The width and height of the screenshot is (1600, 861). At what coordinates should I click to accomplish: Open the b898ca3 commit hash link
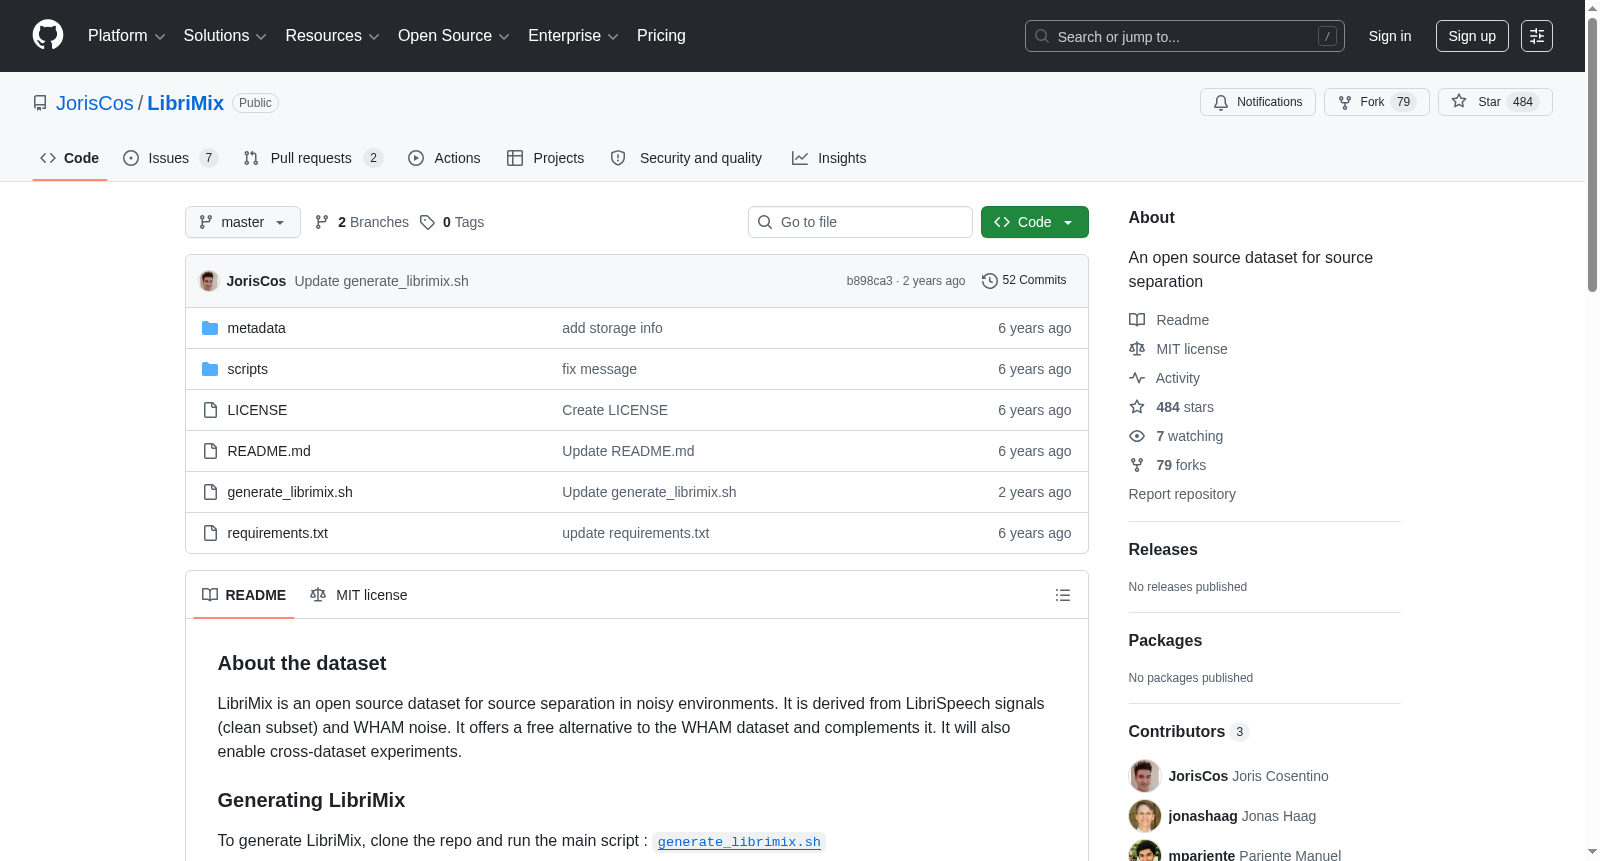click(869, 281)
